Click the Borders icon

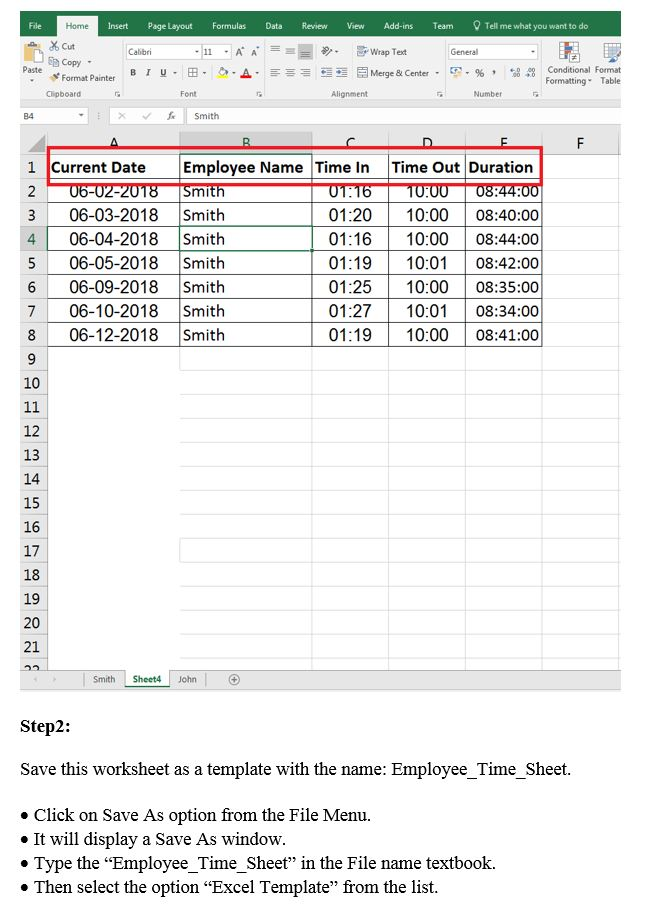pos(193,73)
